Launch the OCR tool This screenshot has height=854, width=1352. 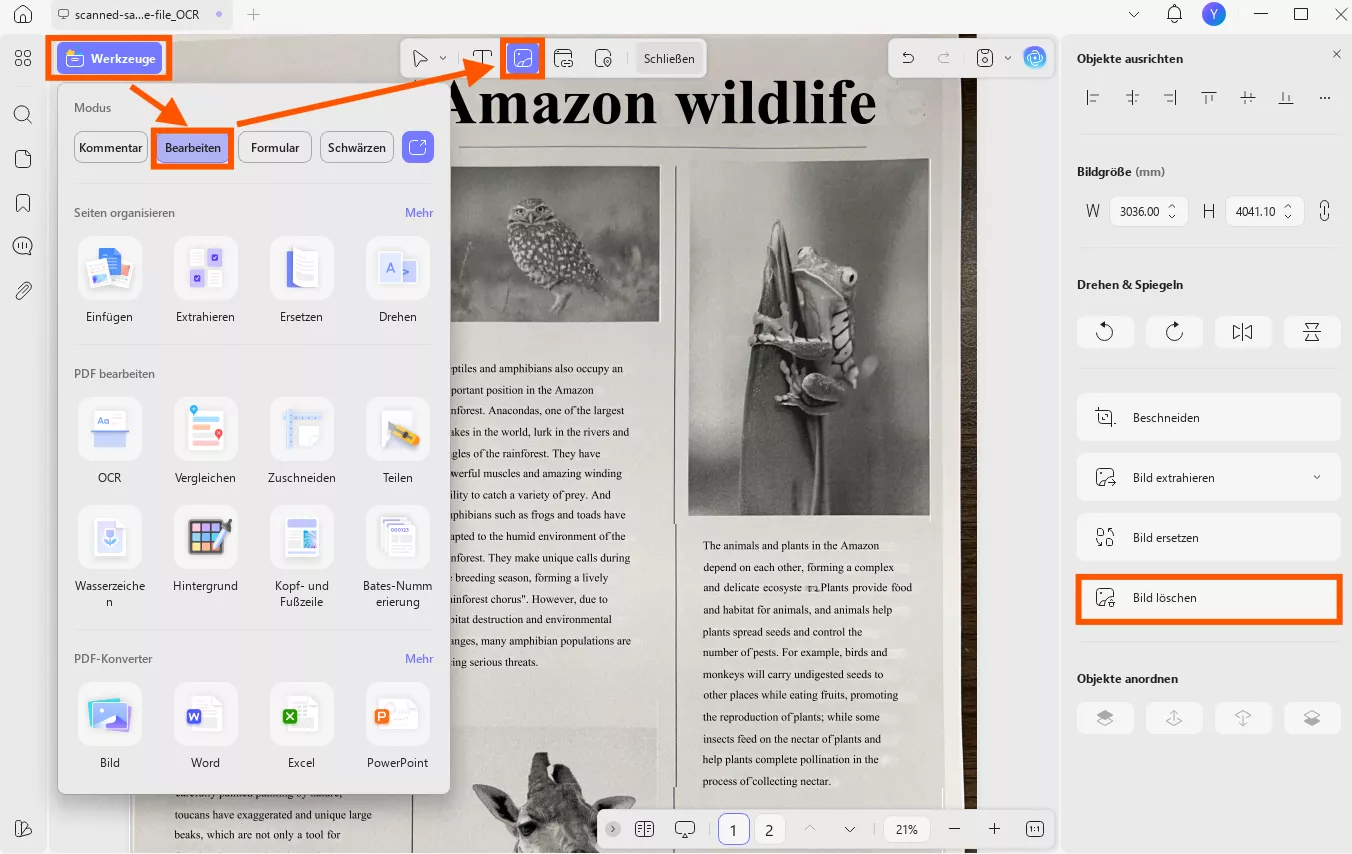pyautogui.click(x=110, y=441)
